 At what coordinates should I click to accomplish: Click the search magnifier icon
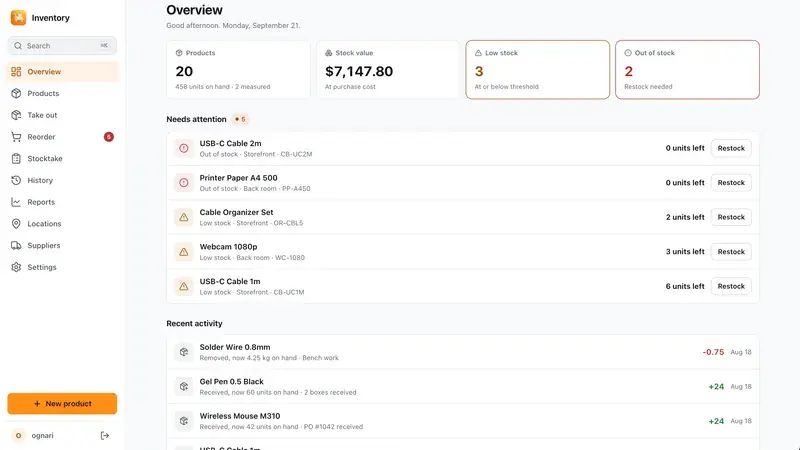pyautogui.click(x=18, y=46)
